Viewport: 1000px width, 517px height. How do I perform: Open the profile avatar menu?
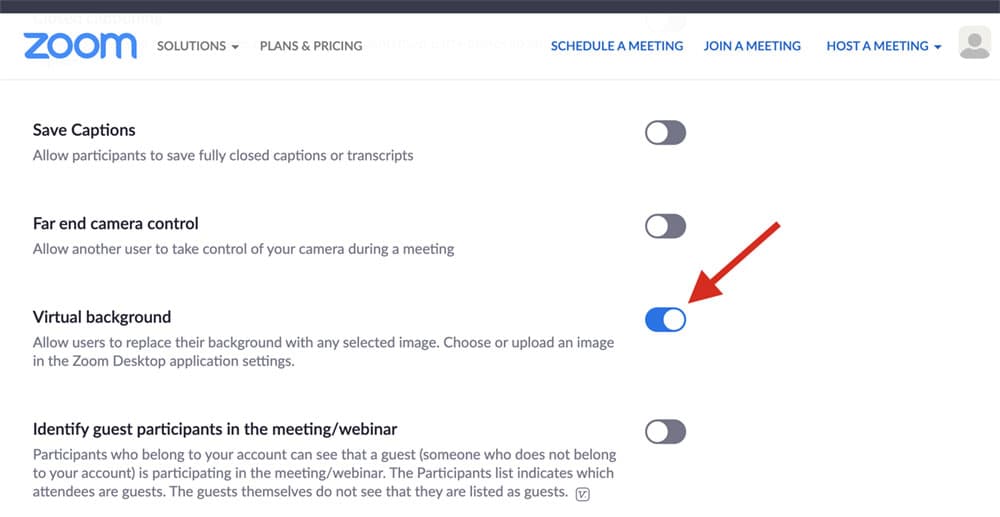point(974,43)
